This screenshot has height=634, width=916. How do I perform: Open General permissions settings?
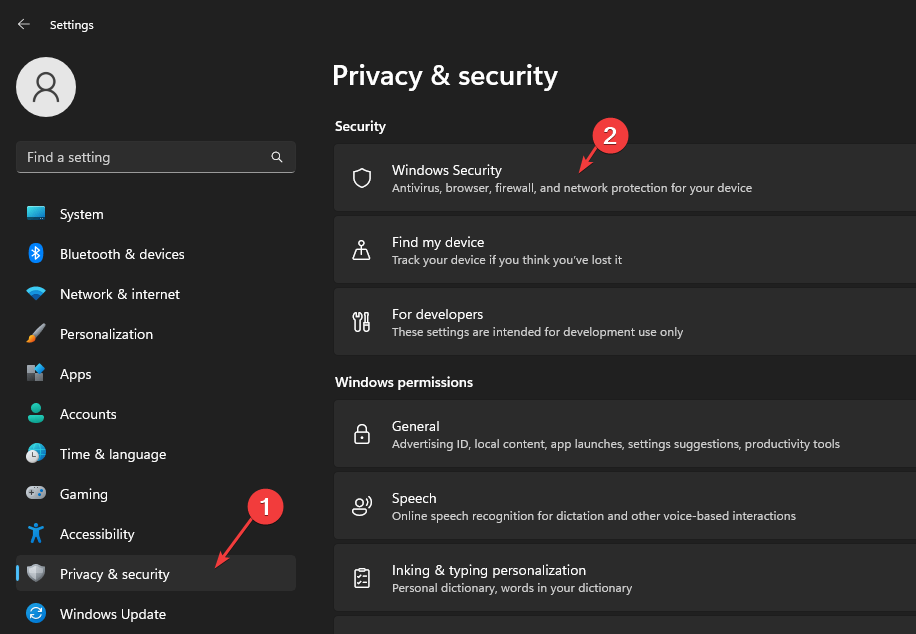[x=625, y=434]
